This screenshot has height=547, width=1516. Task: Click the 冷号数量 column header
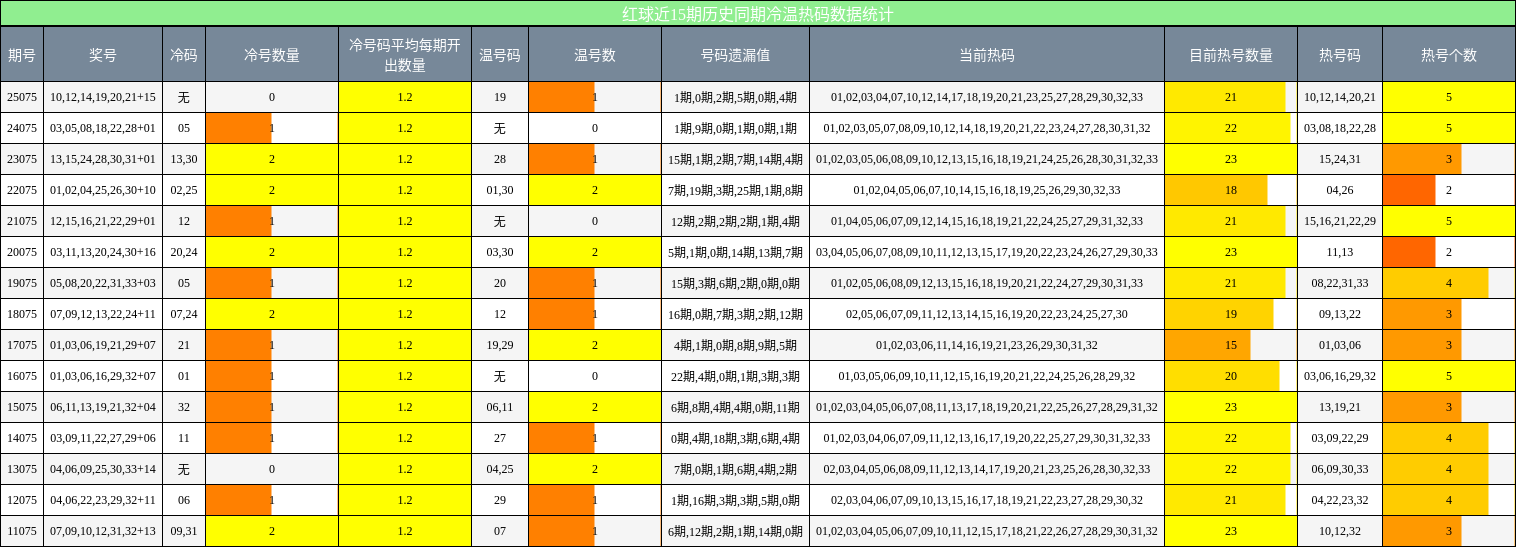(272, 55)
